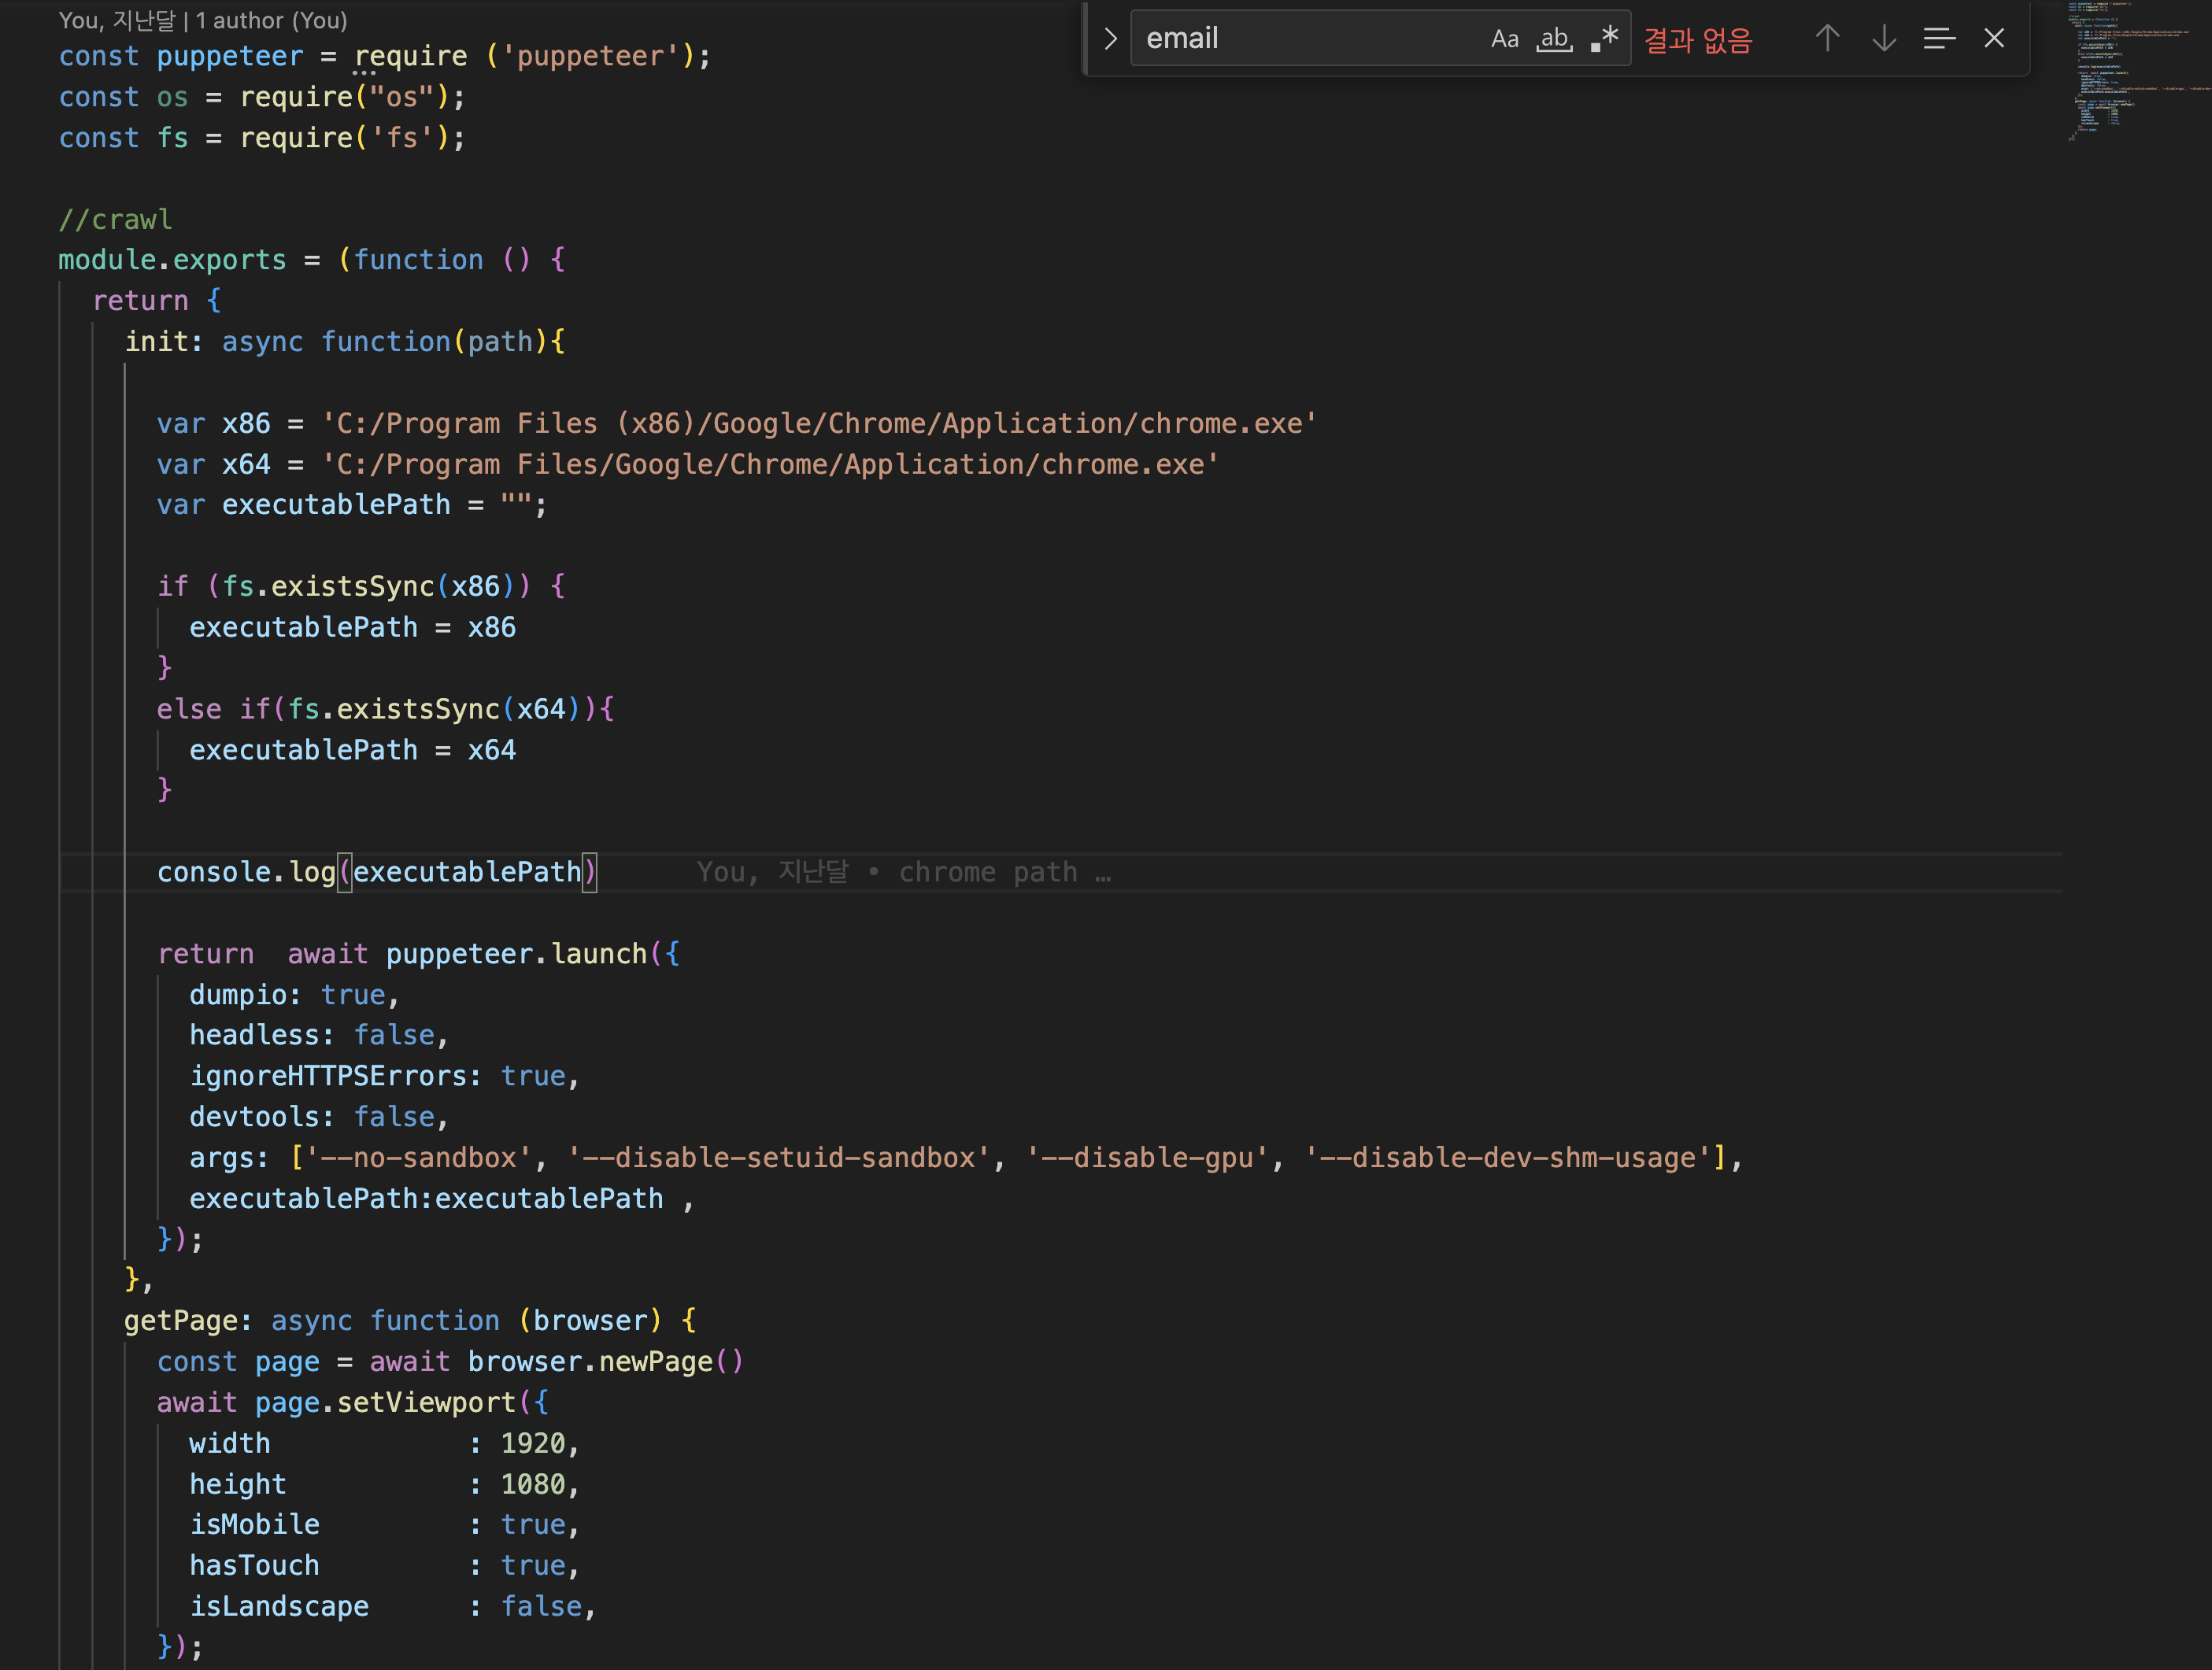This screenshot has height=1670, width=2212.
Task: Click the '//crawl' comment
Action: point(115,219)
